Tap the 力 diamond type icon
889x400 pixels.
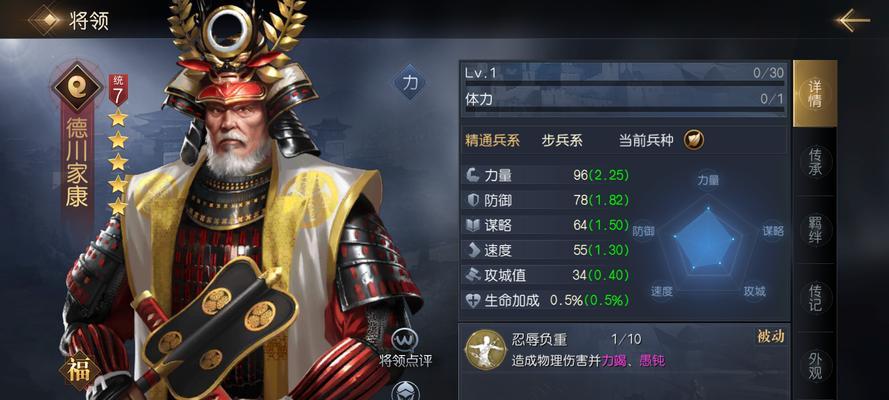click(410, 83)
